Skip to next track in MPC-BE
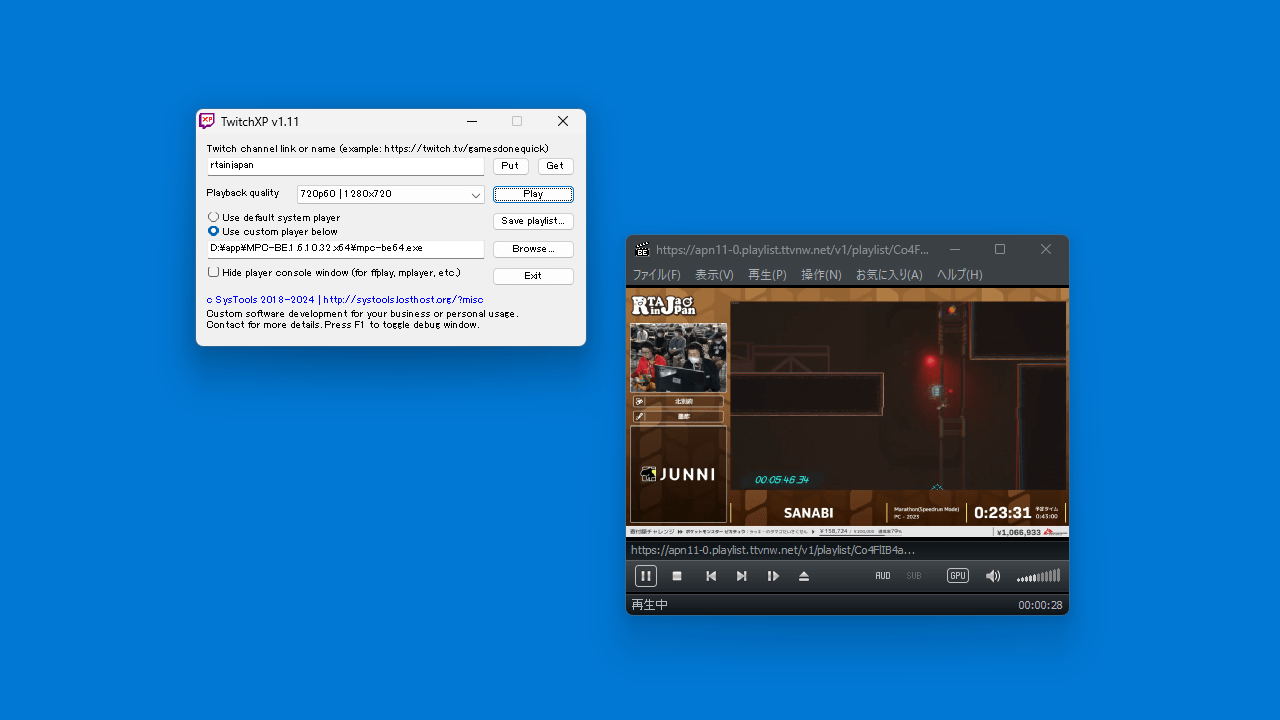The image size is (1280, 720). point(742,576)
